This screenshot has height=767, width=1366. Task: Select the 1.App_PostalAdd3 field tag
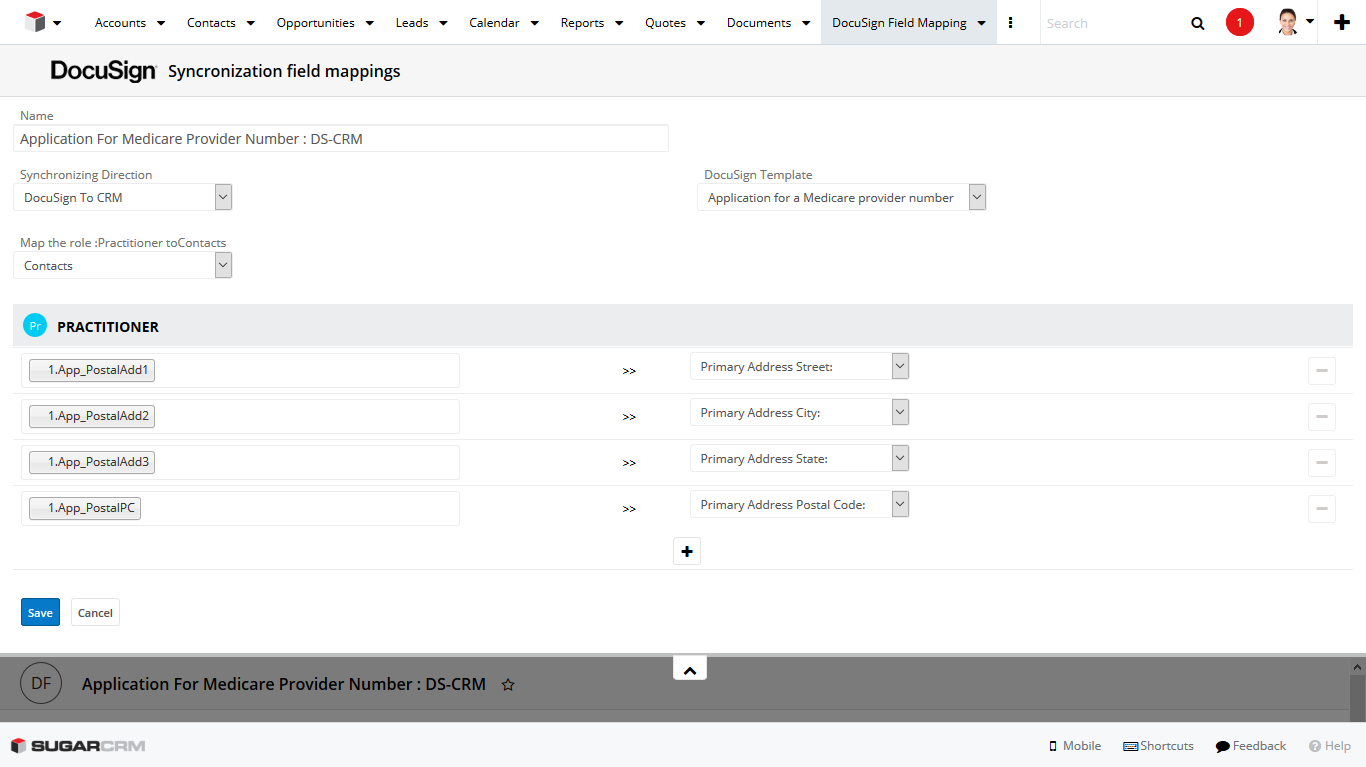[92, 462]
